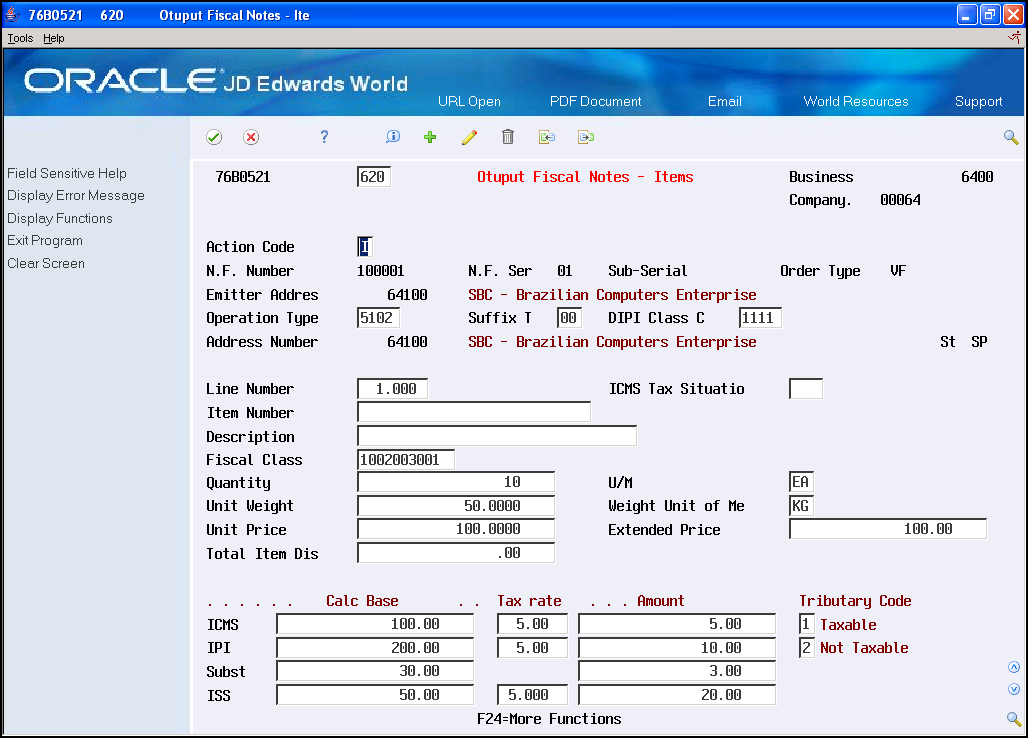1028x738 pixels.
Task: Click the ISS Amount field
Action: tap(677, 695)
